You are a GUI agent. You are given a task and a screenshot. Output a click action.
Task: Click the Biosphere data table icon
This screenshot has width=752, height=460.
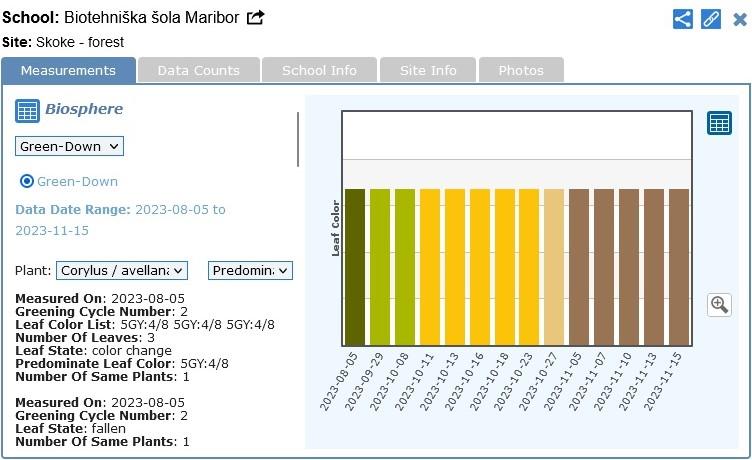(x=27, y=111)
